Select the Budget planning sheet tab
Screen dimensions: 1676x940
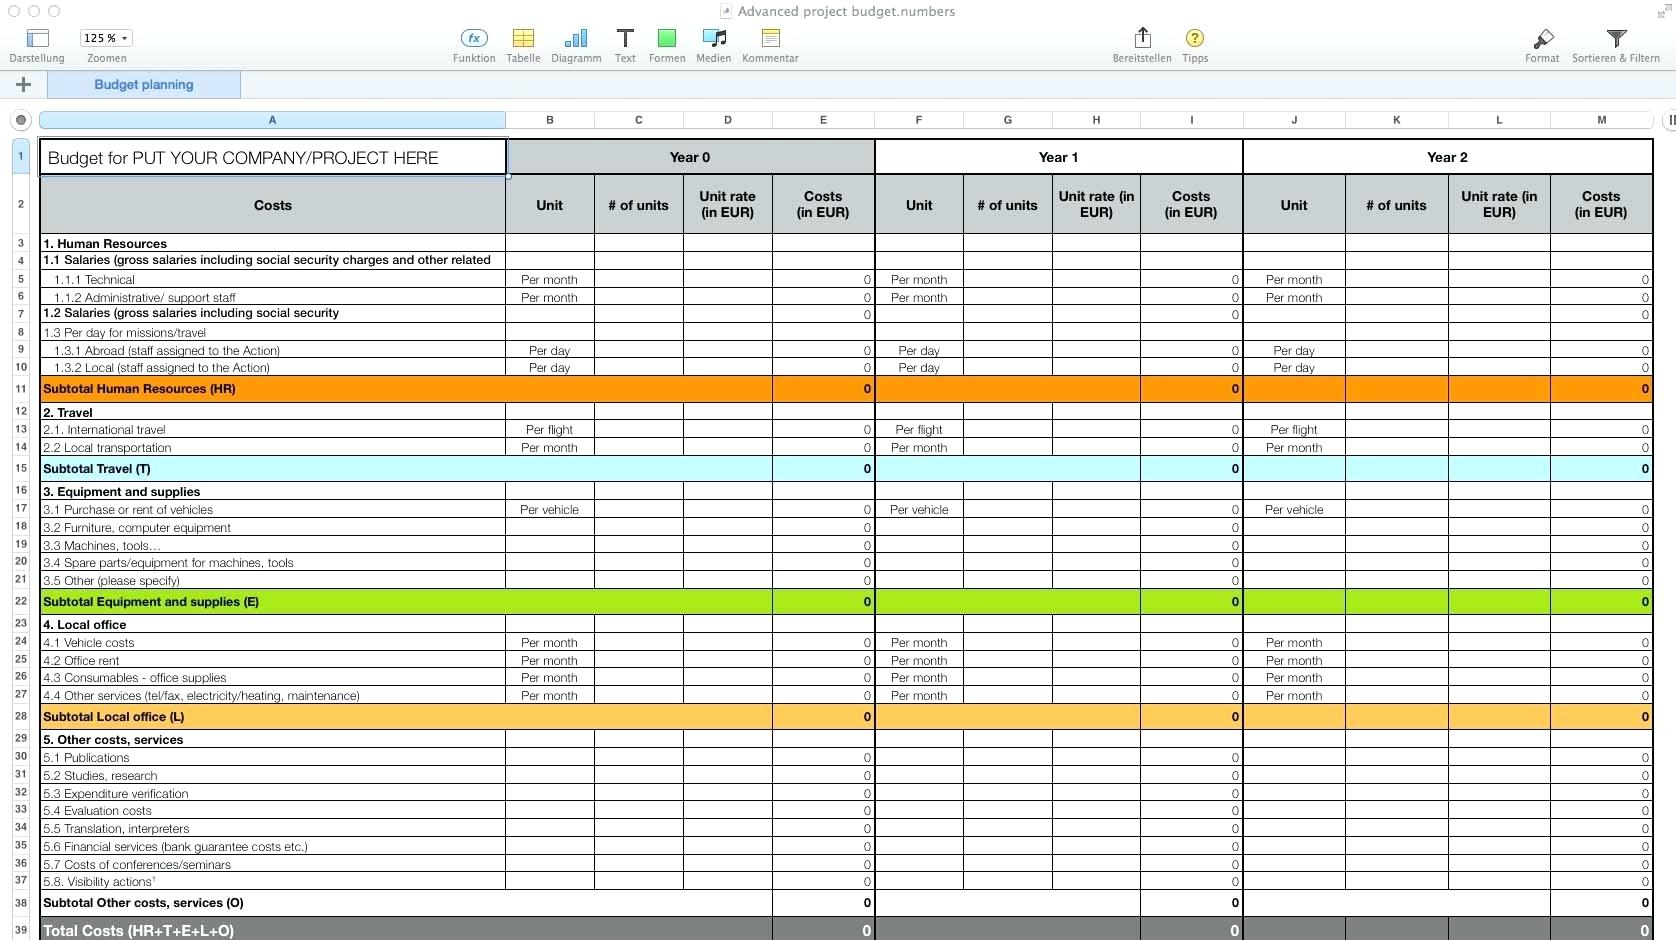[143, 85]
